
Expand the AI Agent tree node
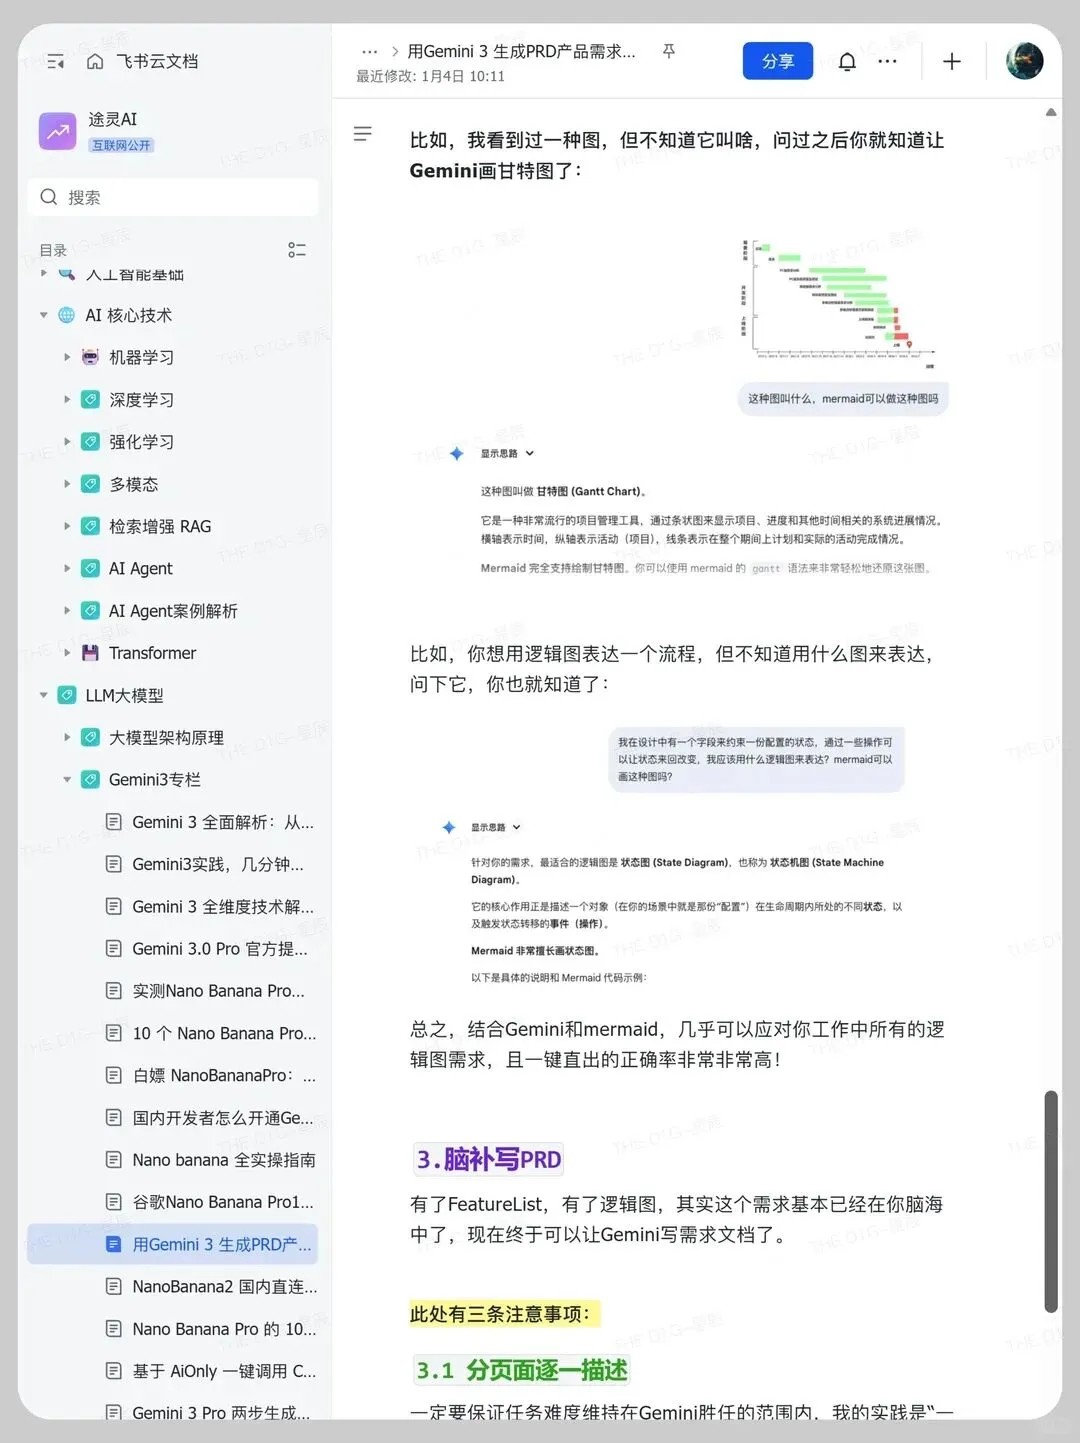pyautogui.click(x=67, y=568)
